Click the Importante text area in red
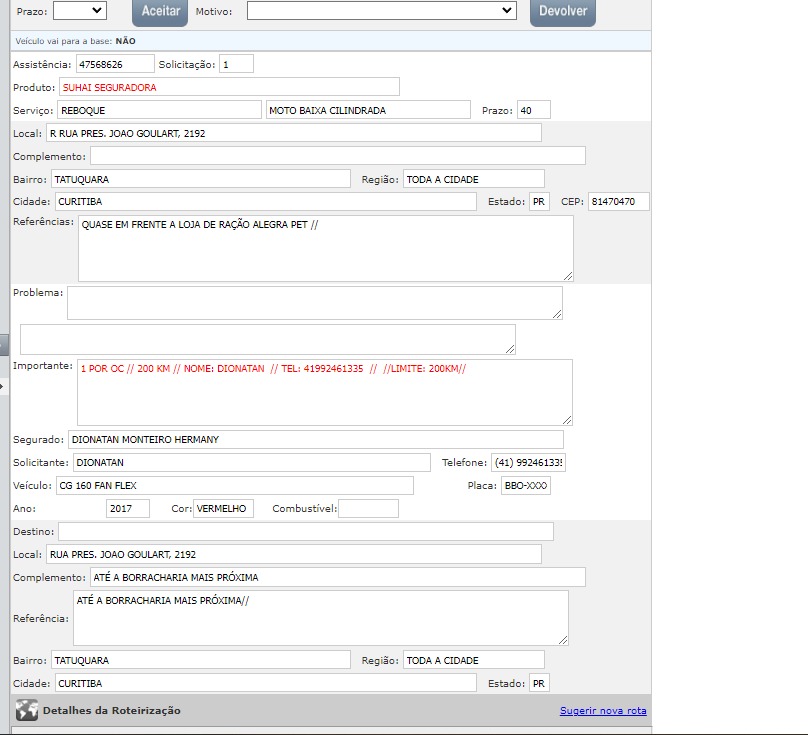This screenshot has width=808, height=735. point(325,392)
